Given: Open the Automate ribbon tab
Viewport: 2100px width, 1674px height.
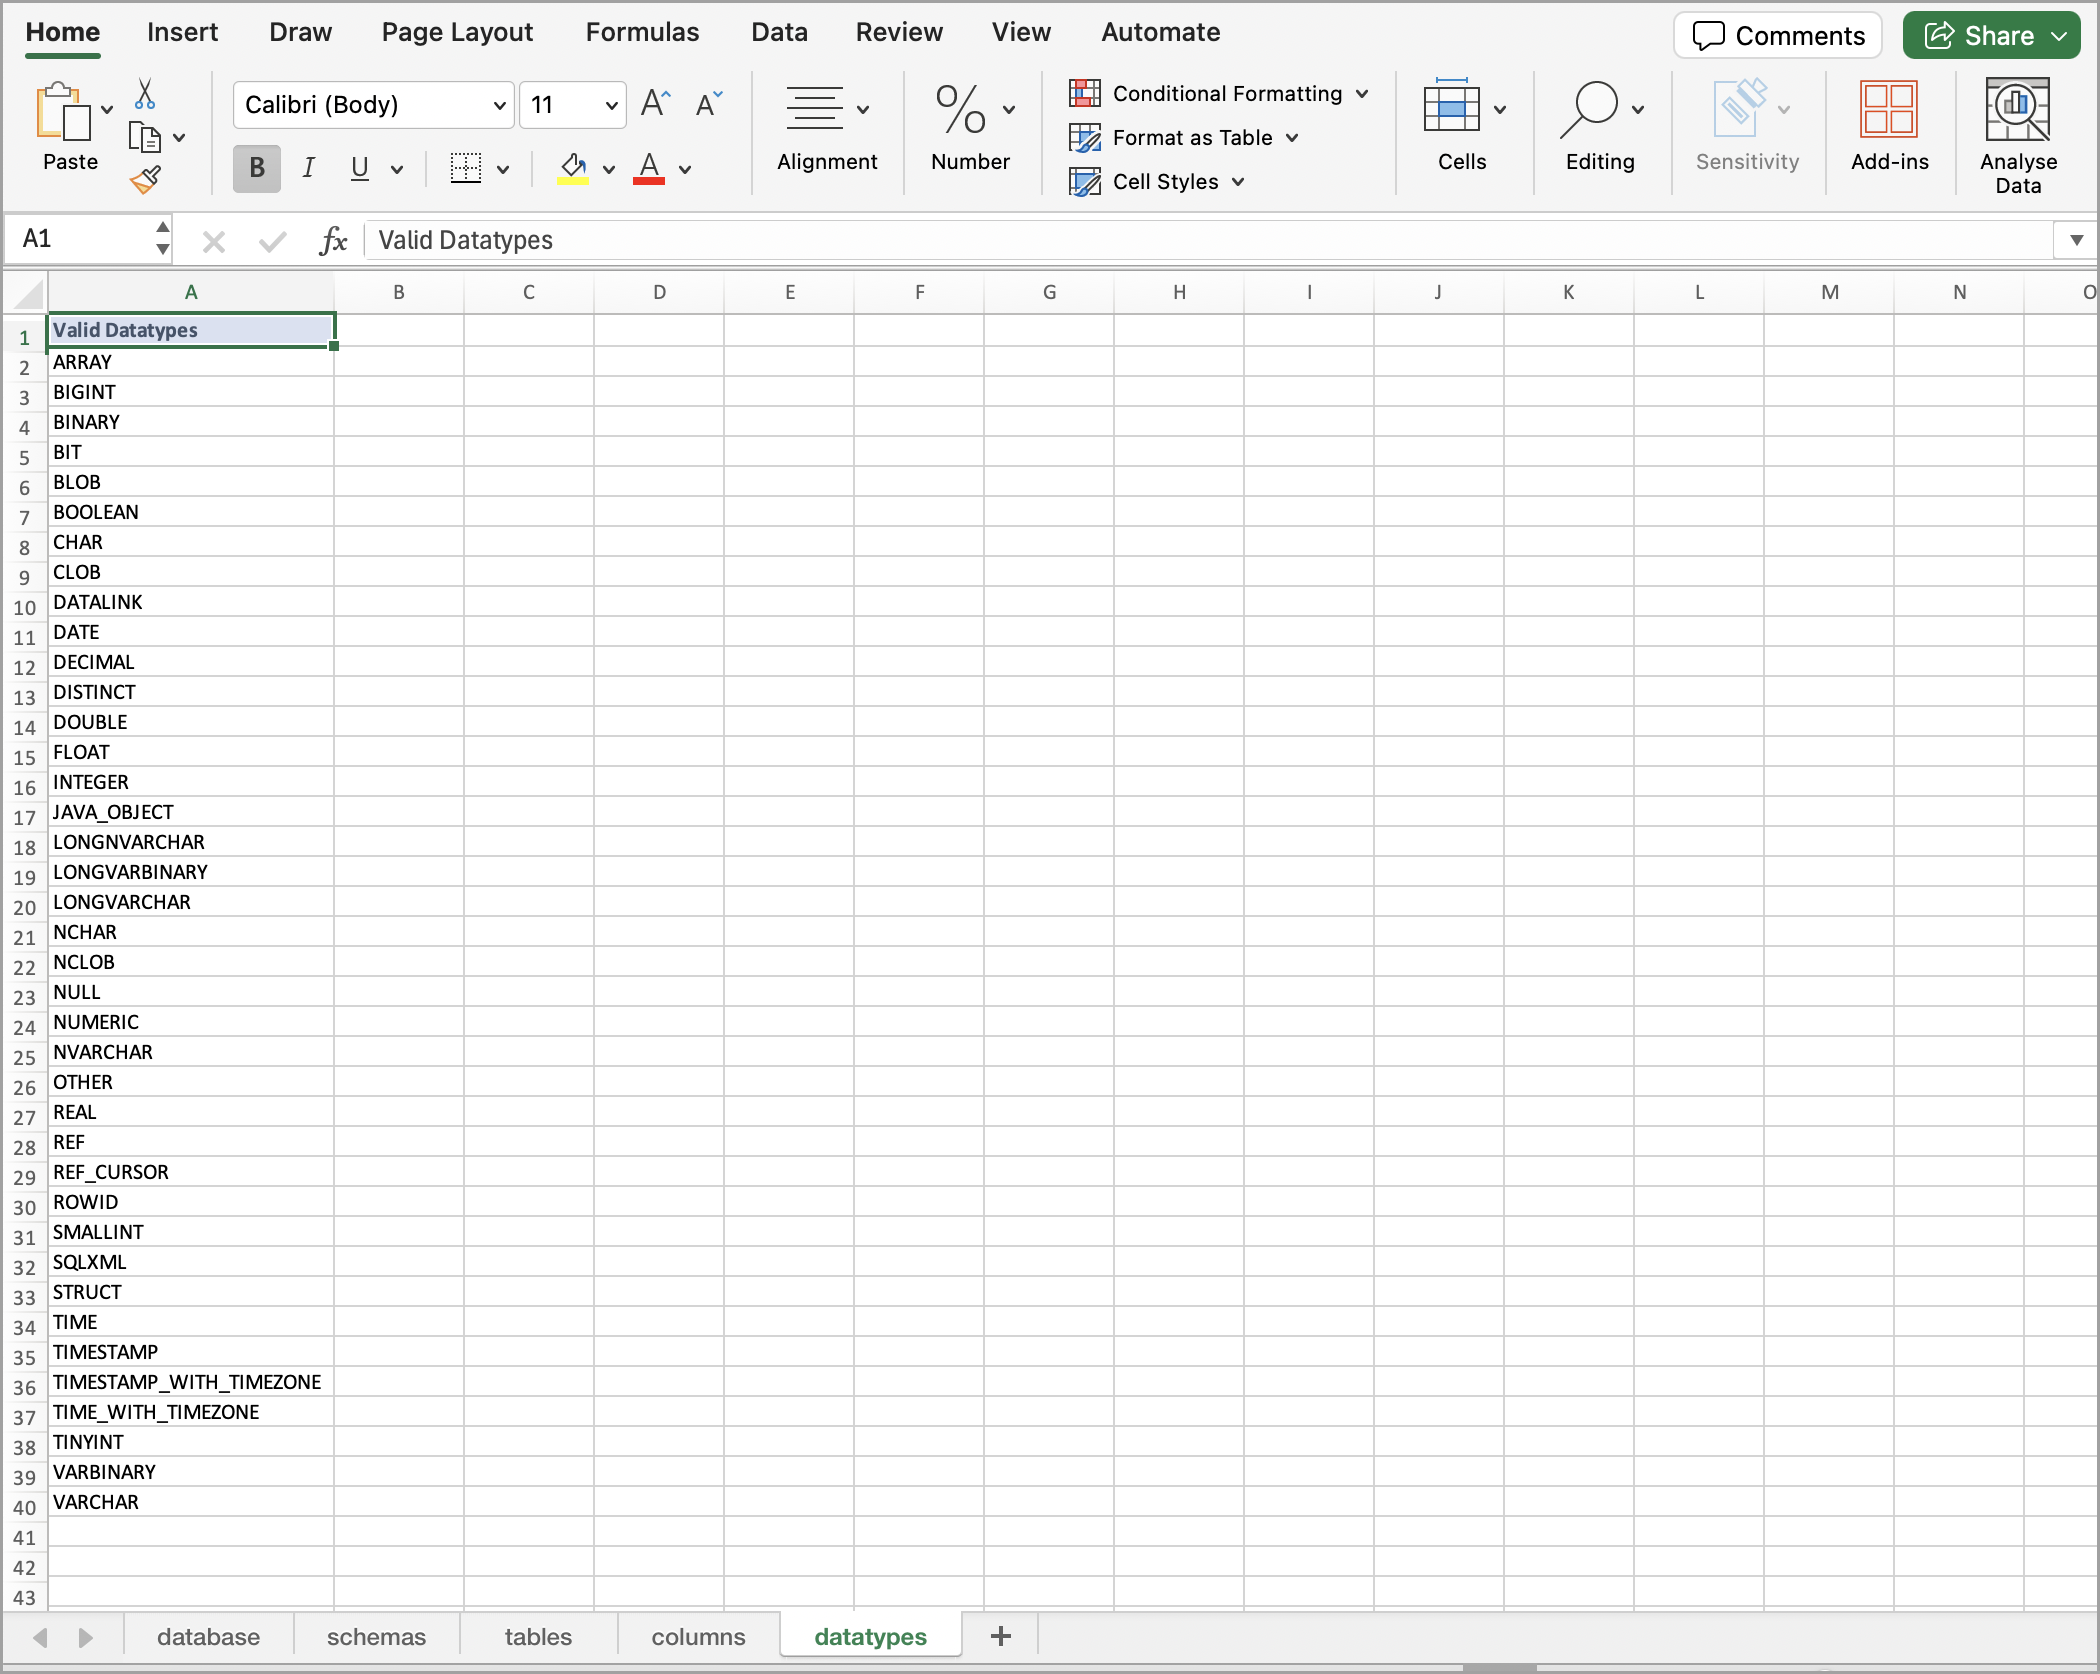Looking at the screenshot, I should click(1160, 33).
